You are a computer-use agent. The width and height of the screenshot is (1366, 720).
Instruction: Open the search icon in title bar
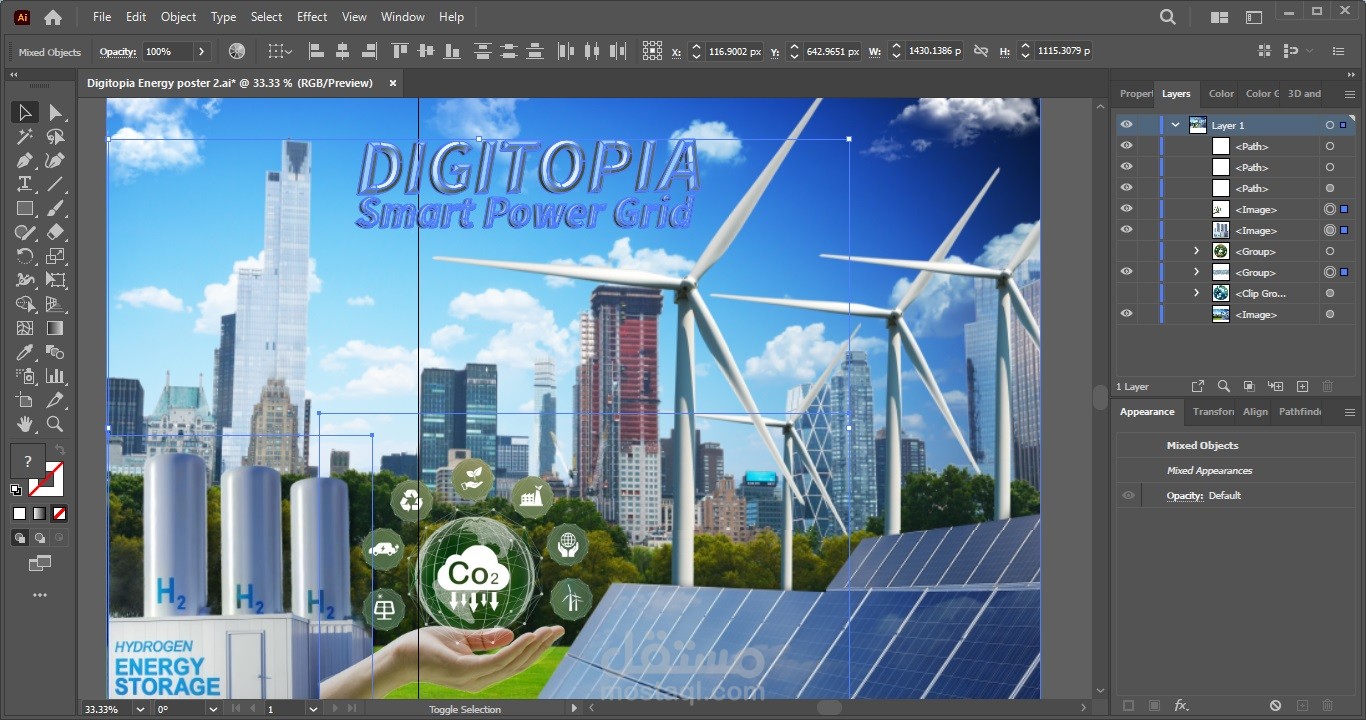[x=1168, y=17]
